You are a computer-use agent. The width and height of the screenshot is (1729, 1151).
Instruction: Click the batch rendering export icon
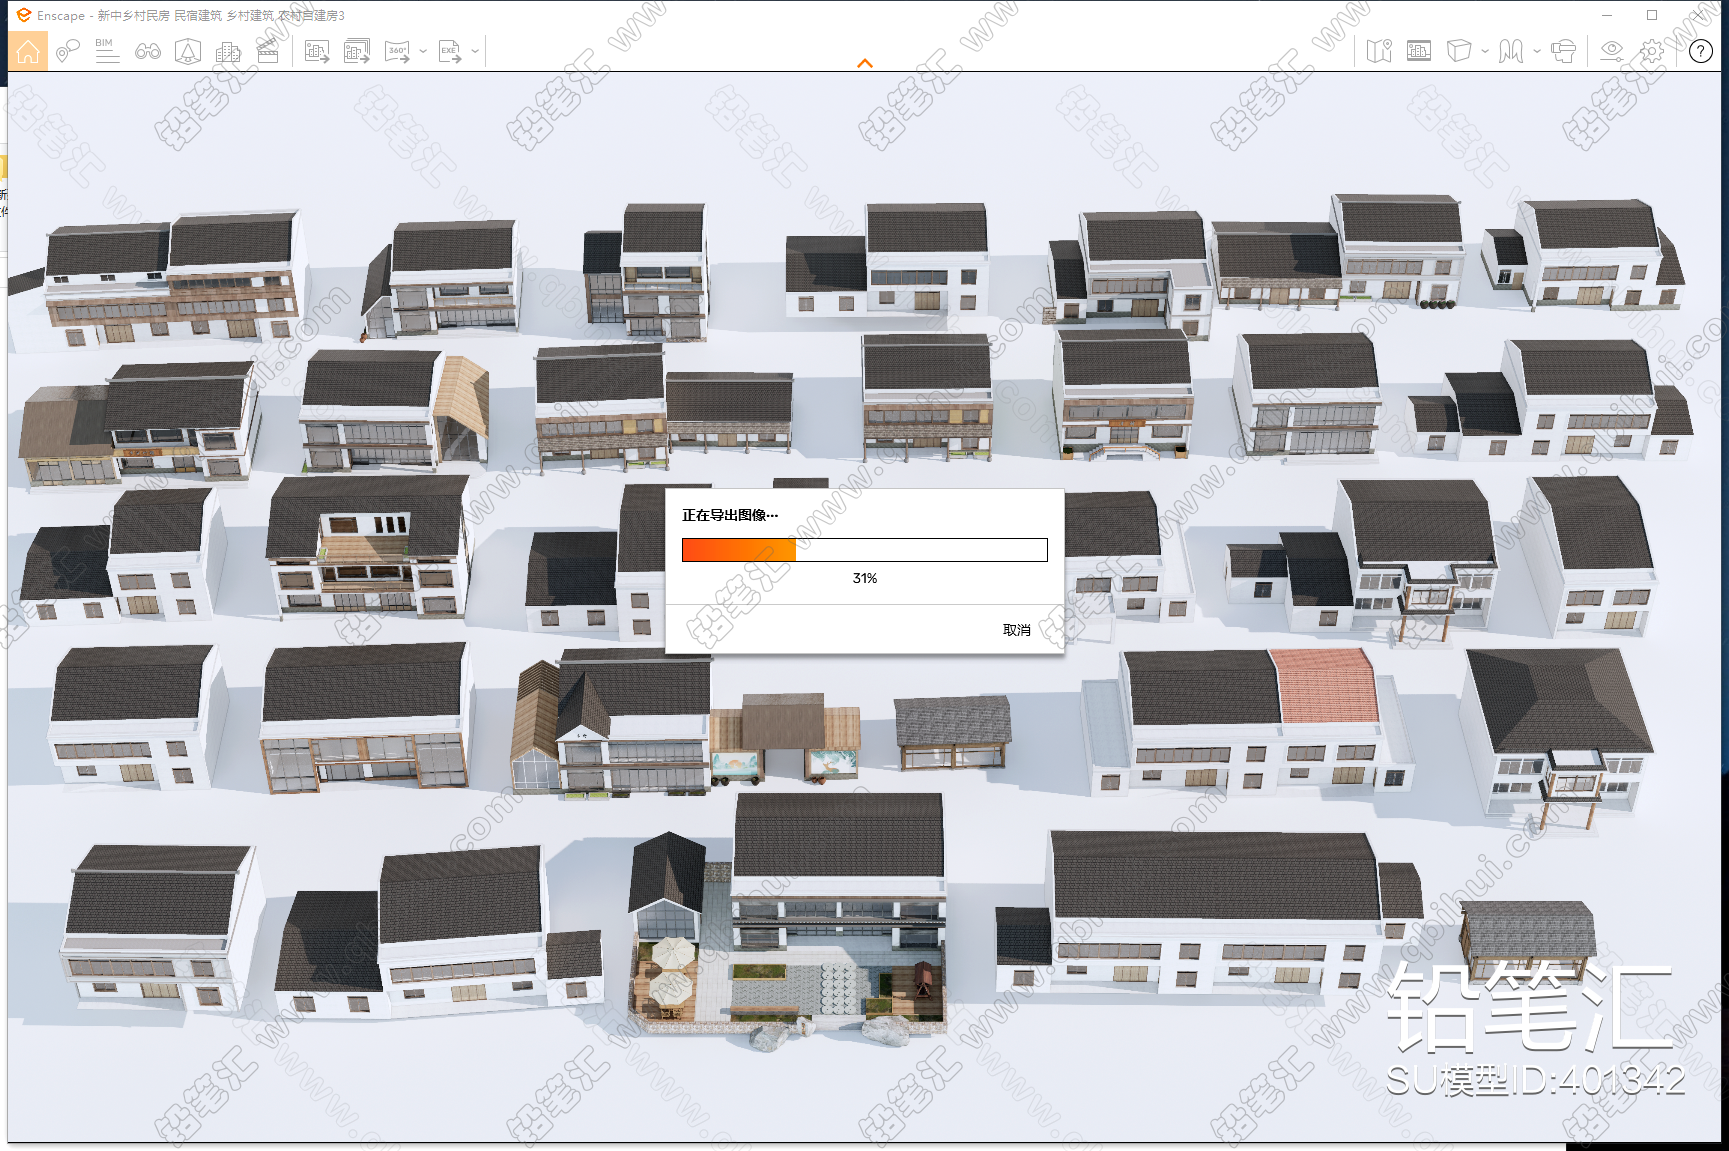(357, 51)
